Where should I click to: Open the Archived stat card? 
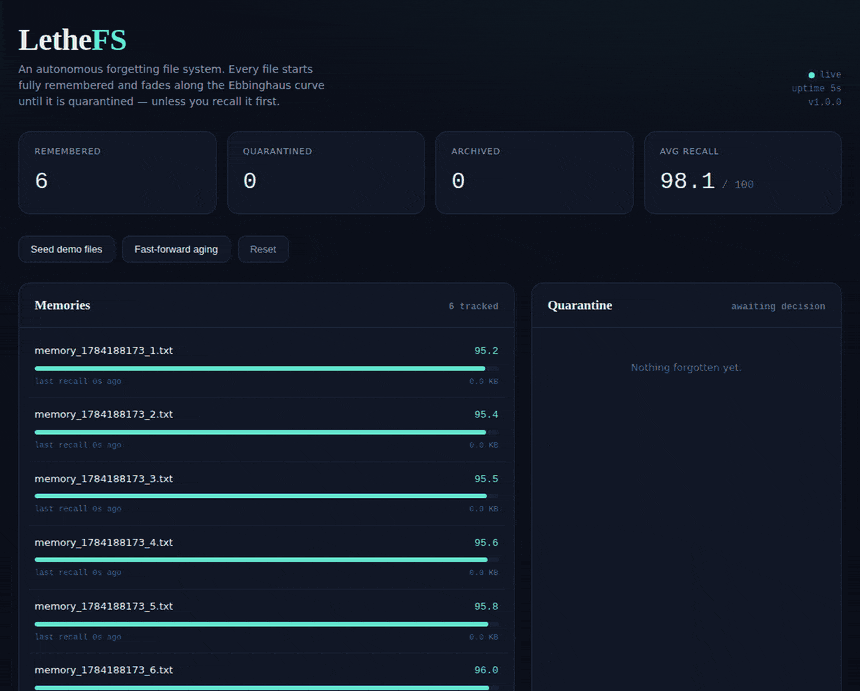click(x=534, y=172)
